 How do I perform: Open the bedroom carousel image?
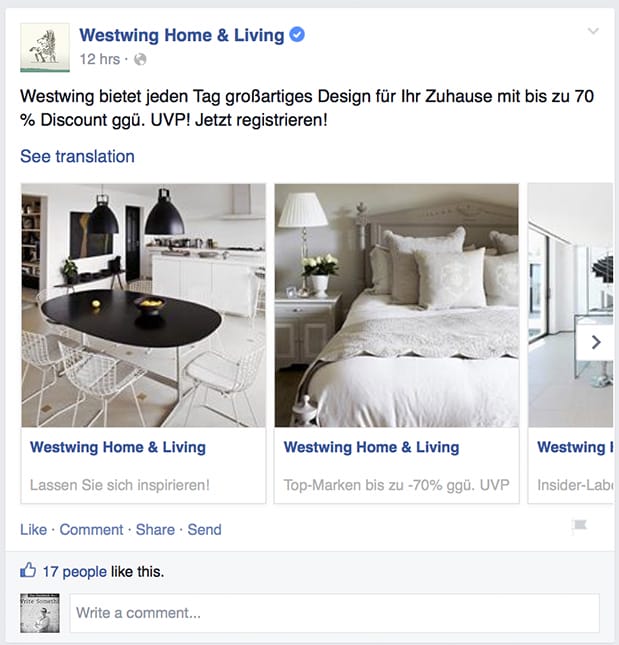pyautogui.click(x=397, y=305)
